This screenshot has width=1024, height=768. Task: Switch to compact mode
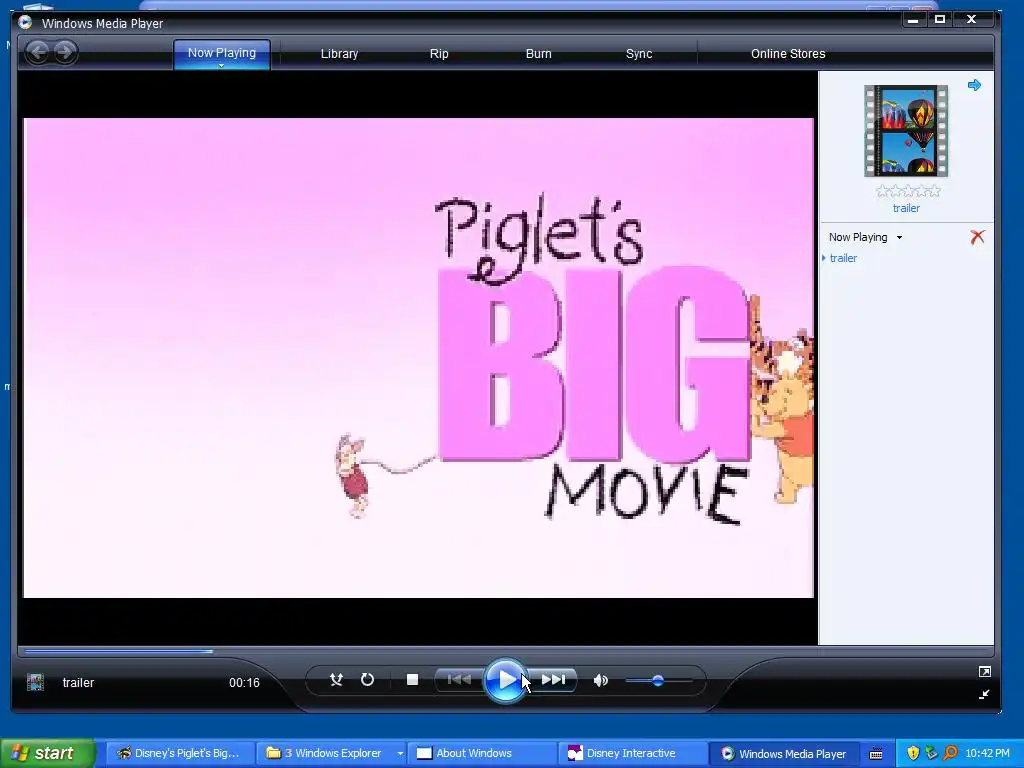pyautogui.click(x=984, y=694)
